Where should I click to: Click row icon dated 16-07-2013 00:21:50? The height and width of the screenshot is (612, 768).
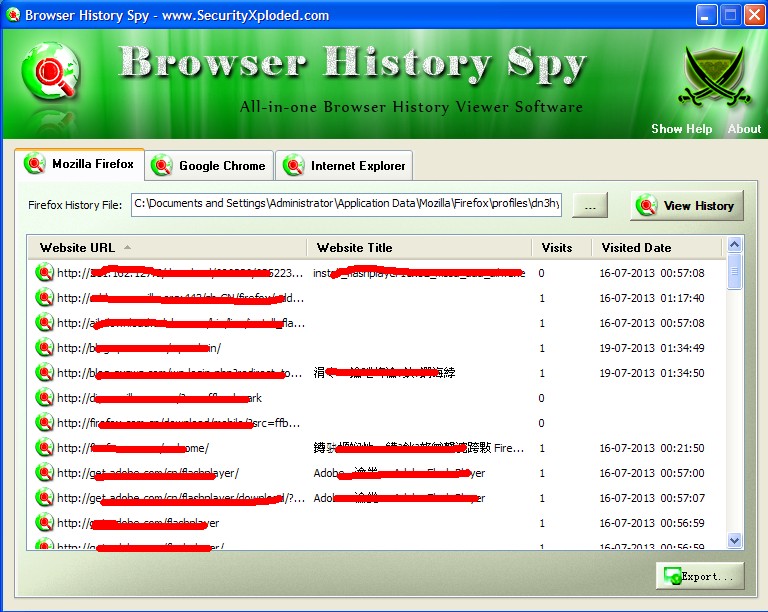pyautogui.click(x=44, y=447)
